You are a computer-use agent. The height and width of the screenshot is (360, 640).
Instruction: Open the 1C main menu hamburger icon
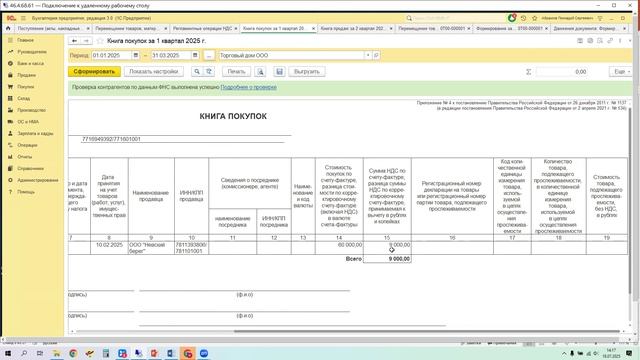(x=23, y=18)
